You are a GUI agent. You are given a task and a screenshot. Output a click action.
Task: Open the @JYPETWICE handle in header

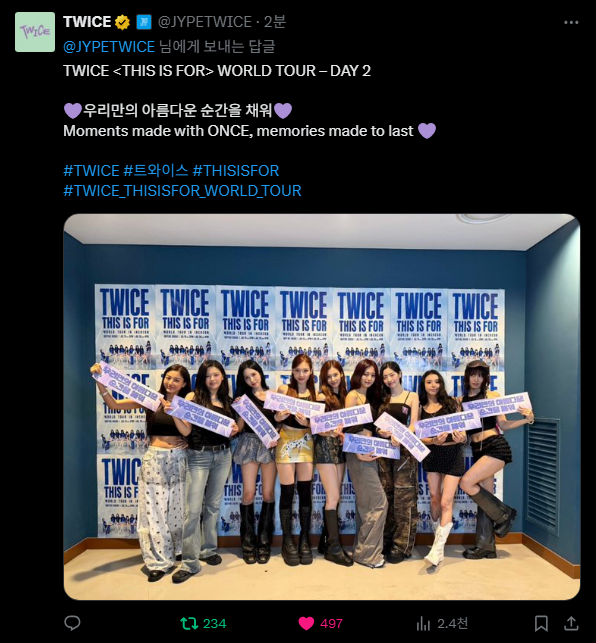point(205,22)
